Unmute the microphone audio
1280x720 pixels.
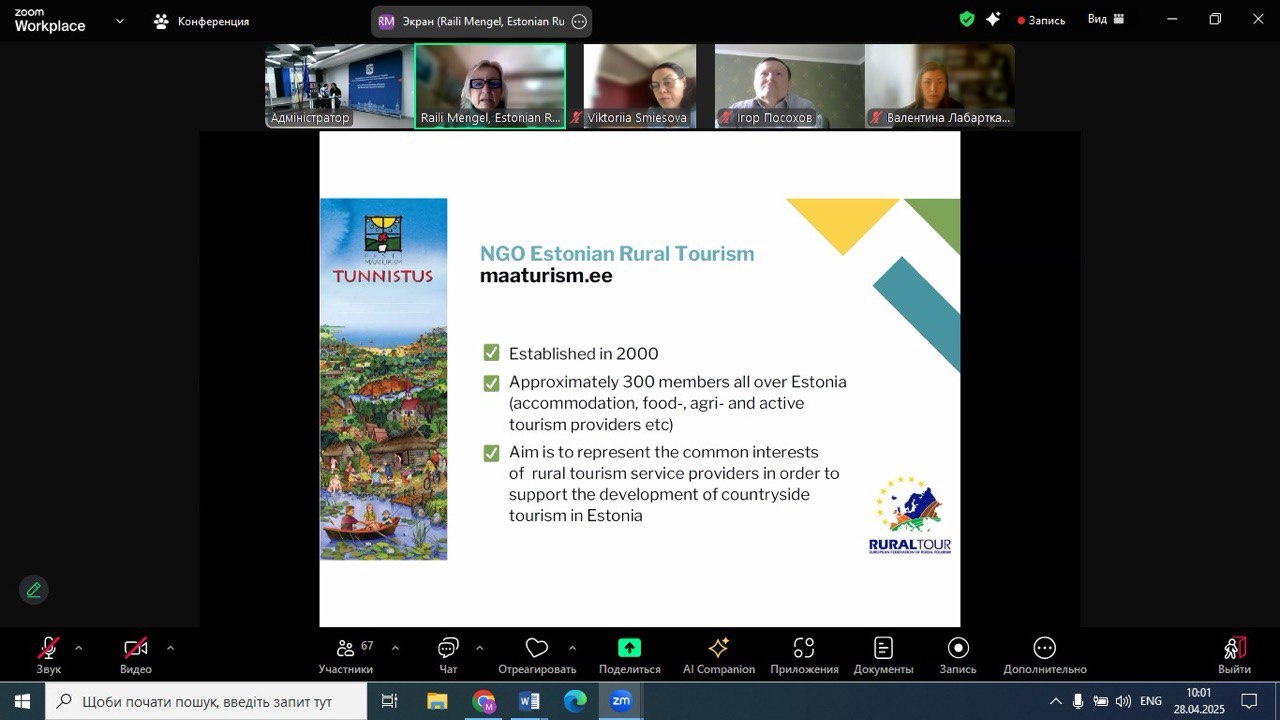(48, 649)
